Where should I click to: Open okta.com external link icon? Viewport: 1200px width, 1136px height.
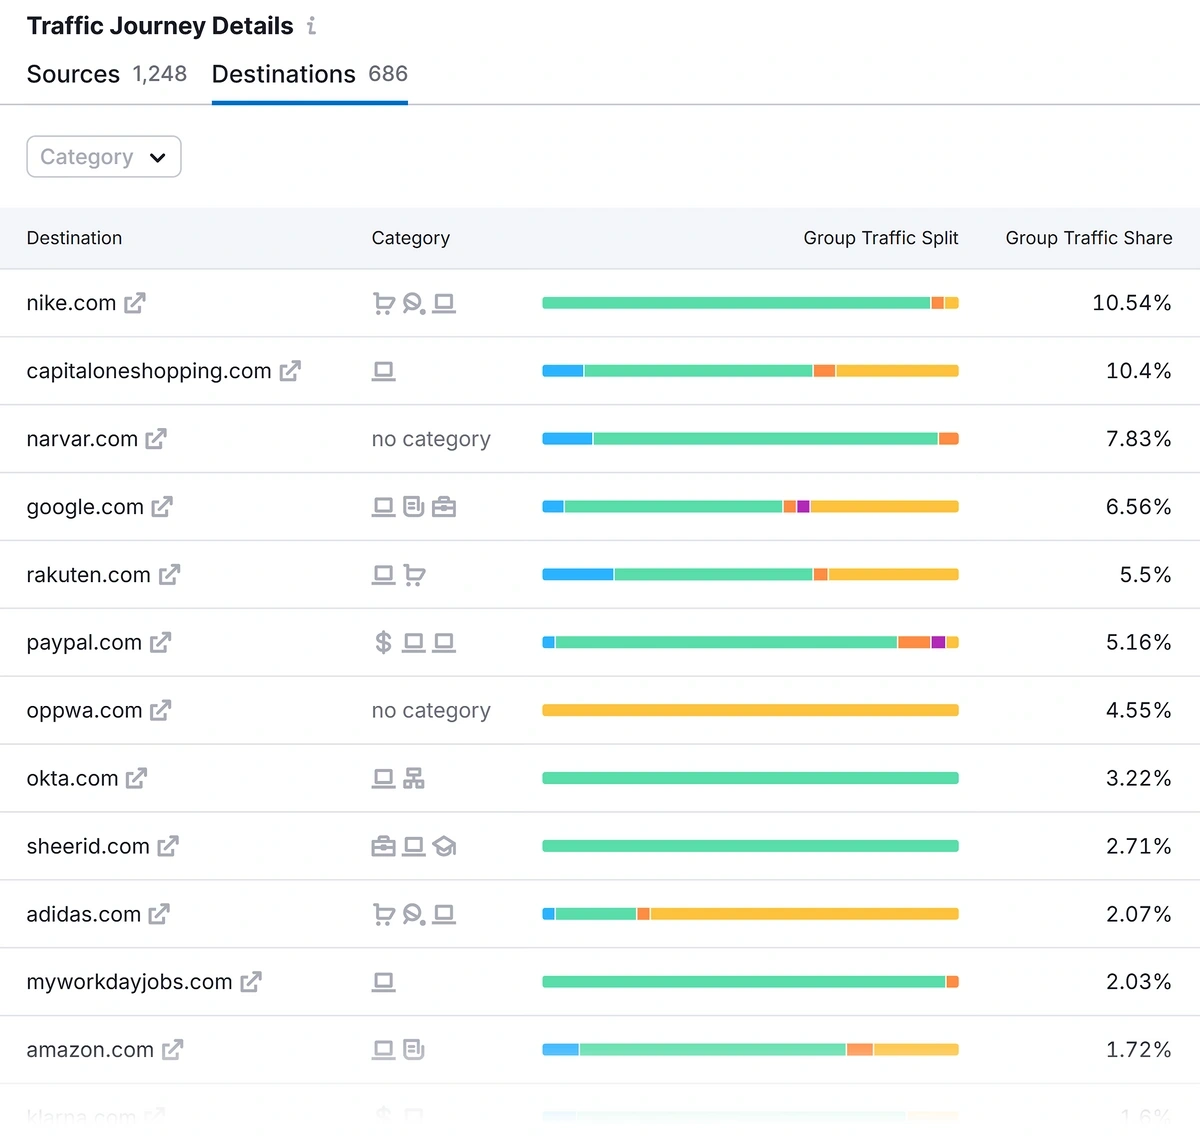click(137, 778)
